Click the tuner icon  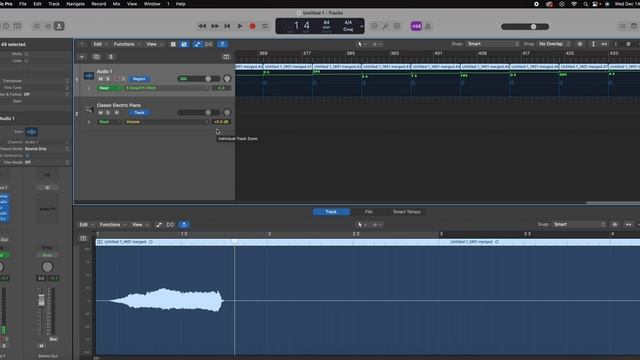pos(386,26)
